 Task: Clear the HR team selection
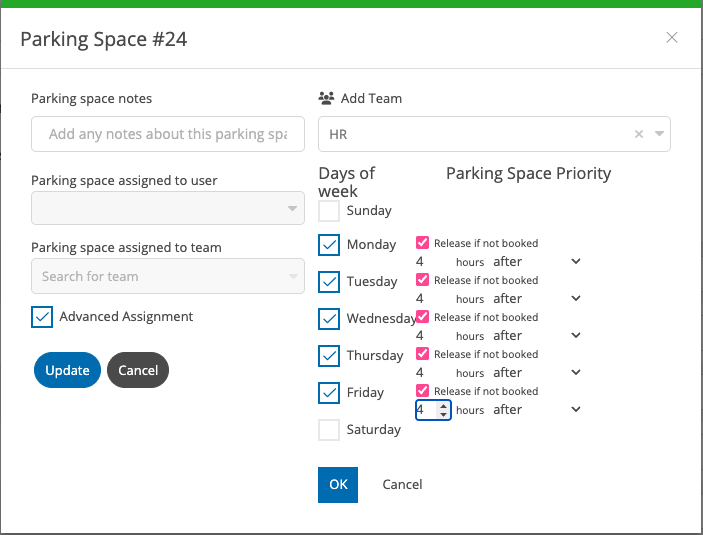click(639, 134)
